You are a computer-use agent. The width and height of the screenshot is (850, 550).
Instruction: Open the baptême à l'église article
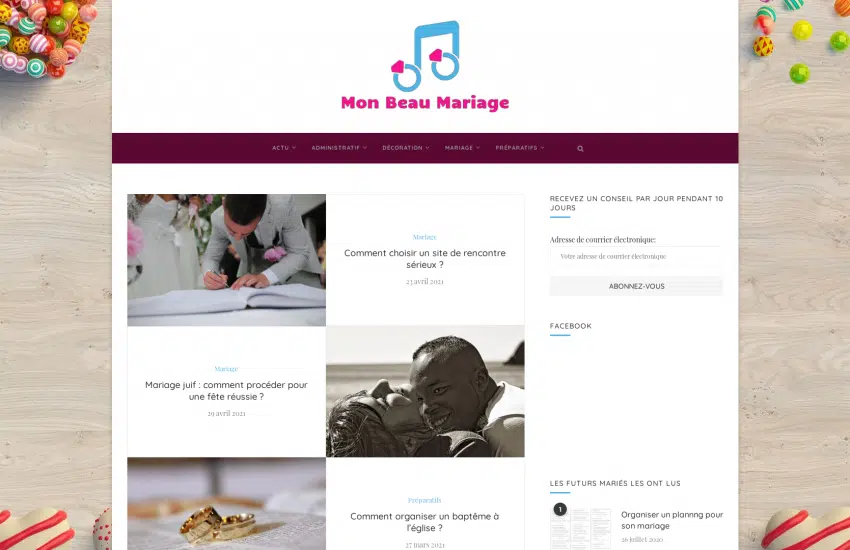point(424,522)
